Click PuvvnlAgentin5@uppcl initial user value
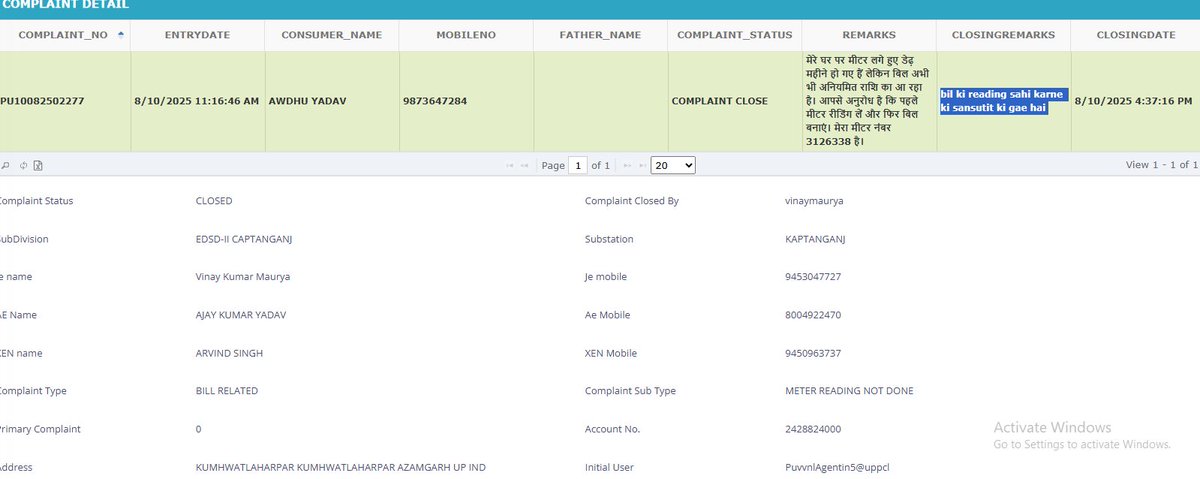This screenshot has width=1200, height=479. [837, 467]
